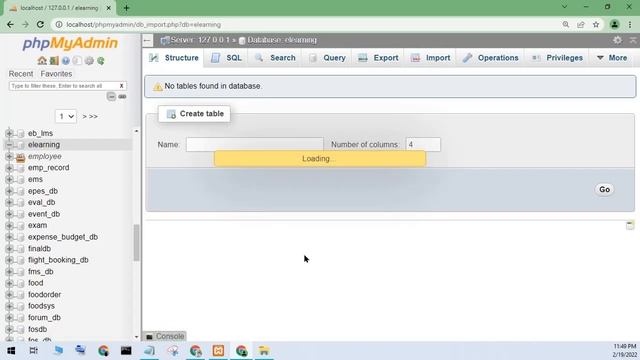640x360 pixels.
Task: Switch to the Structure tab
Action: (173, 58)
